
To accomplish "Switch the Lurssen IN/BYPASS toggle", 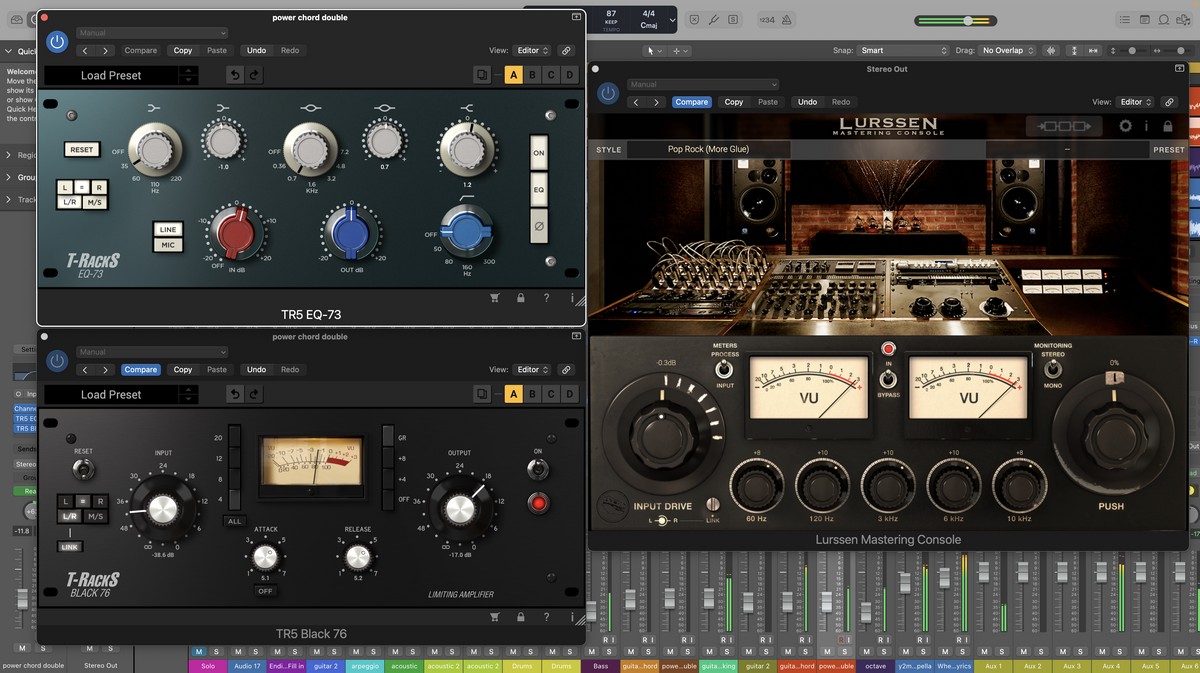I will tap(886, 379).
